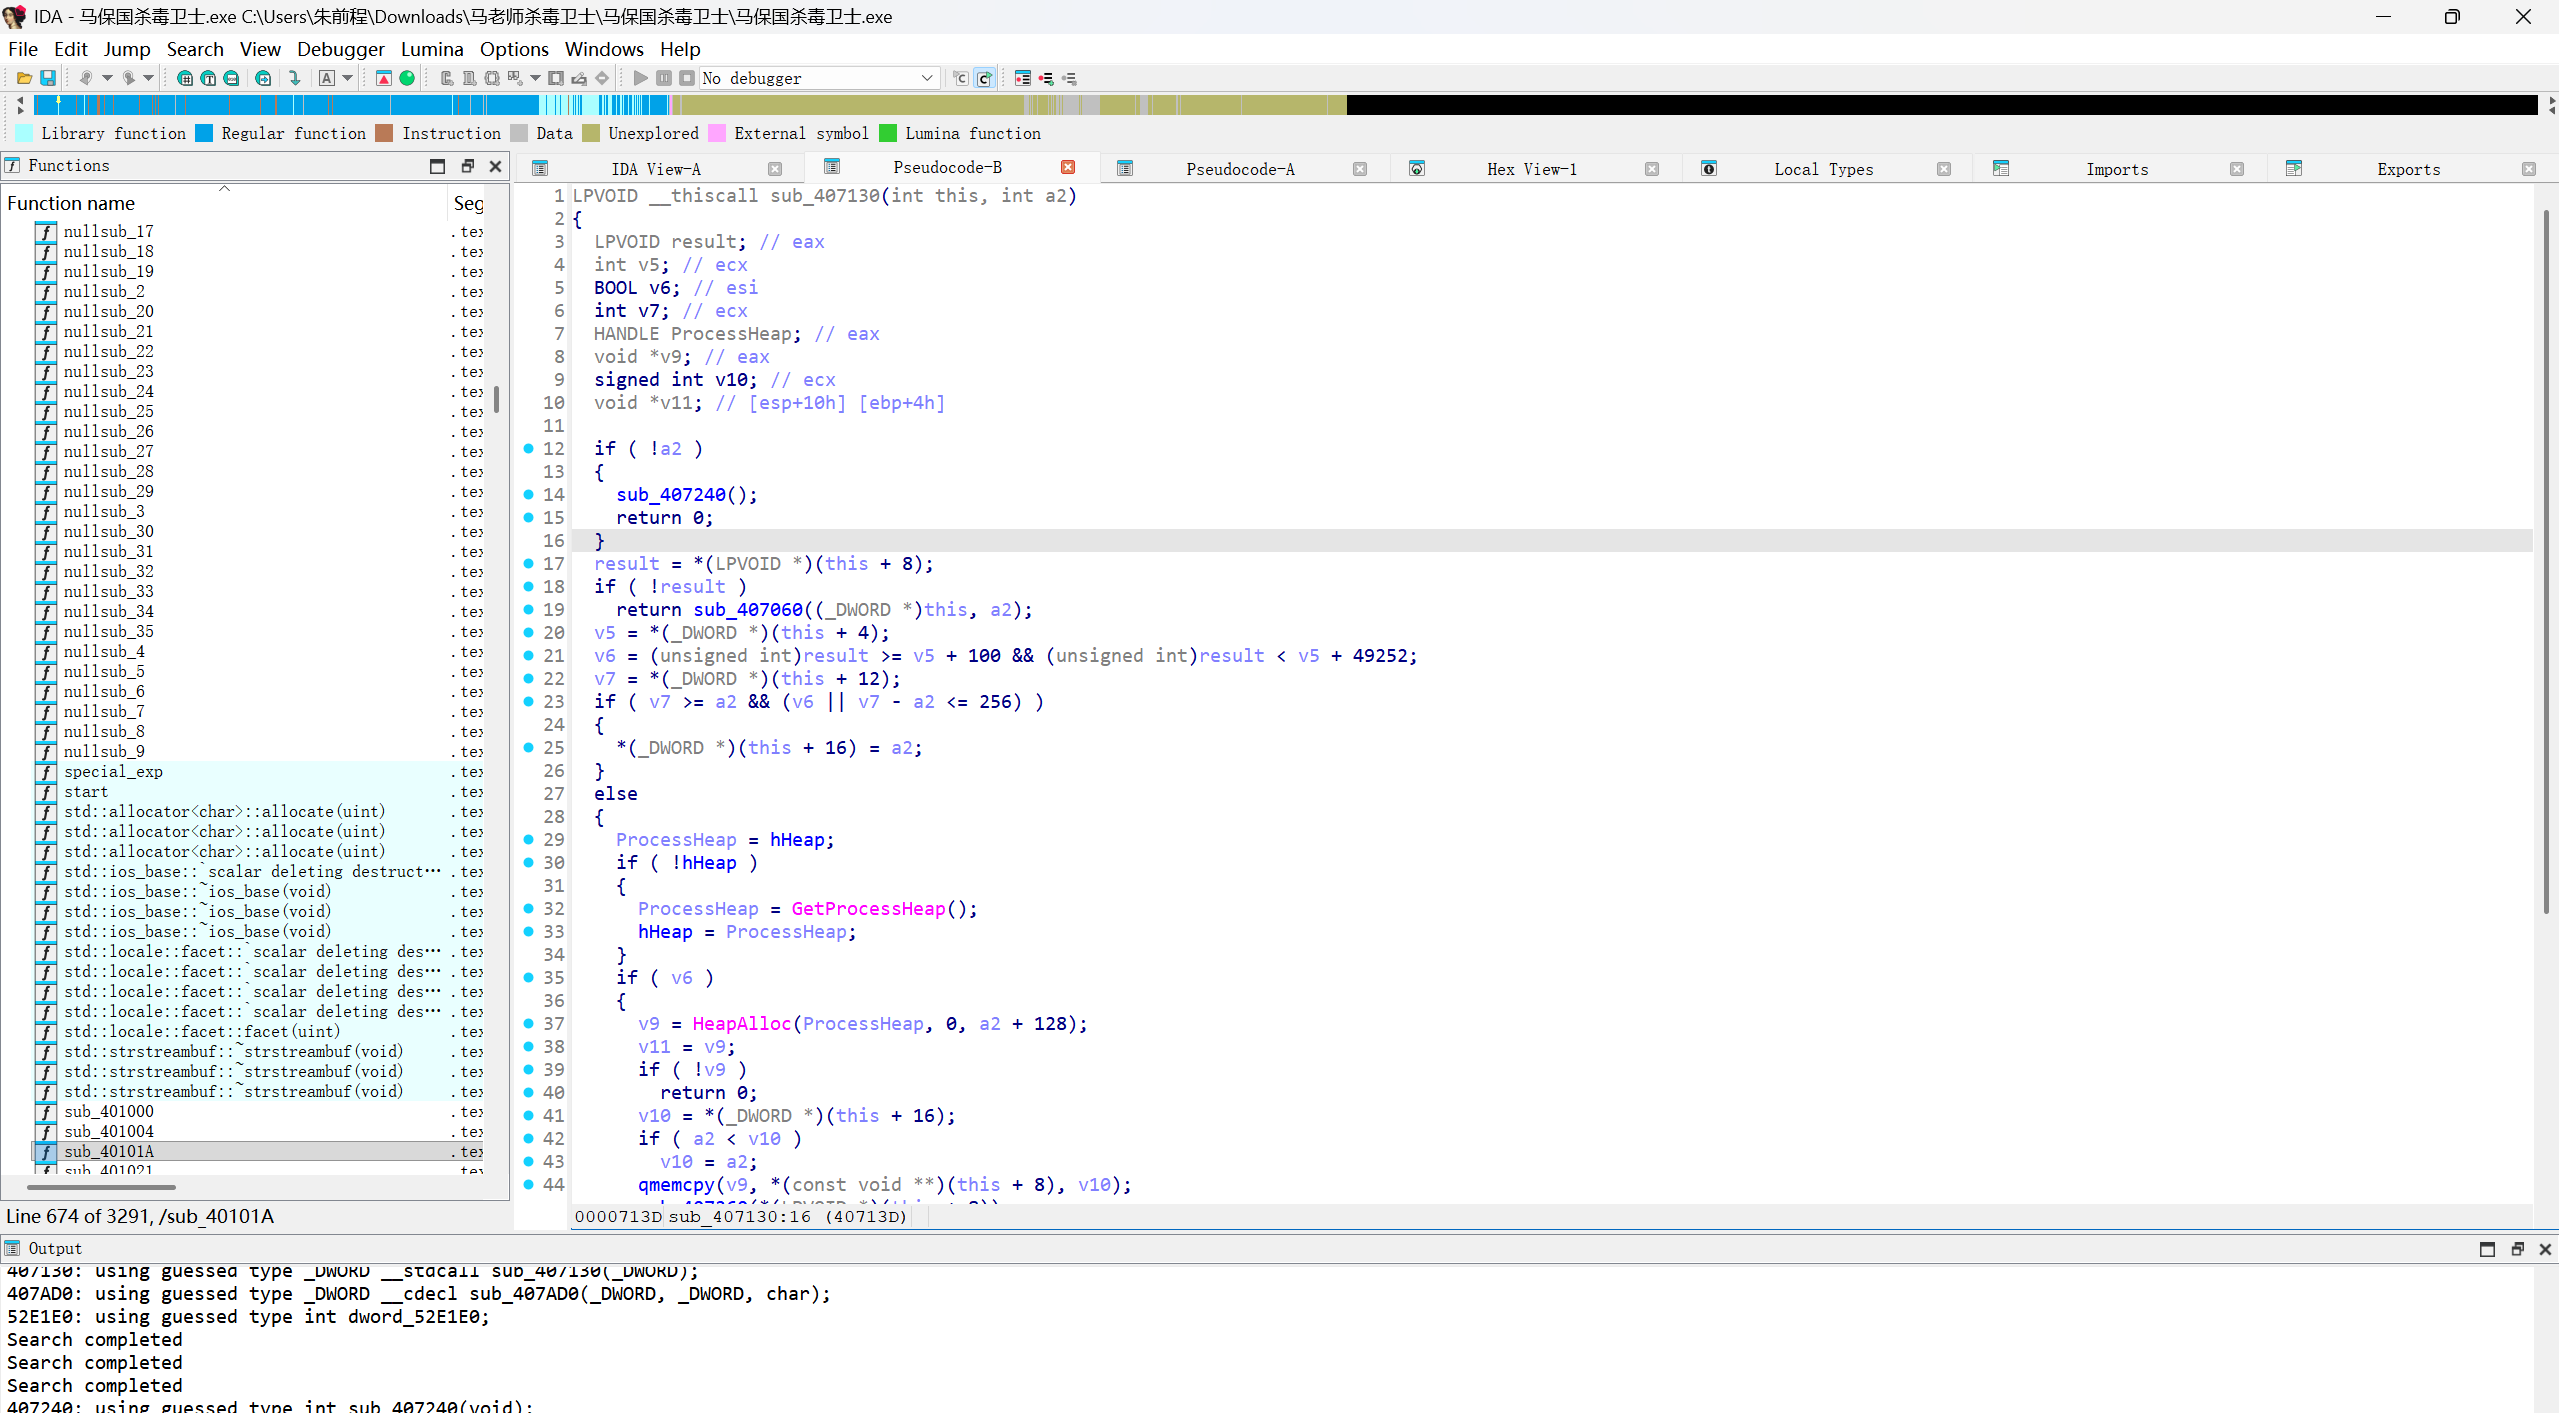This screenshot has width=2559, height=1413.
Task: Expand the text search A dropdown arrow
Action: [348, 78]
